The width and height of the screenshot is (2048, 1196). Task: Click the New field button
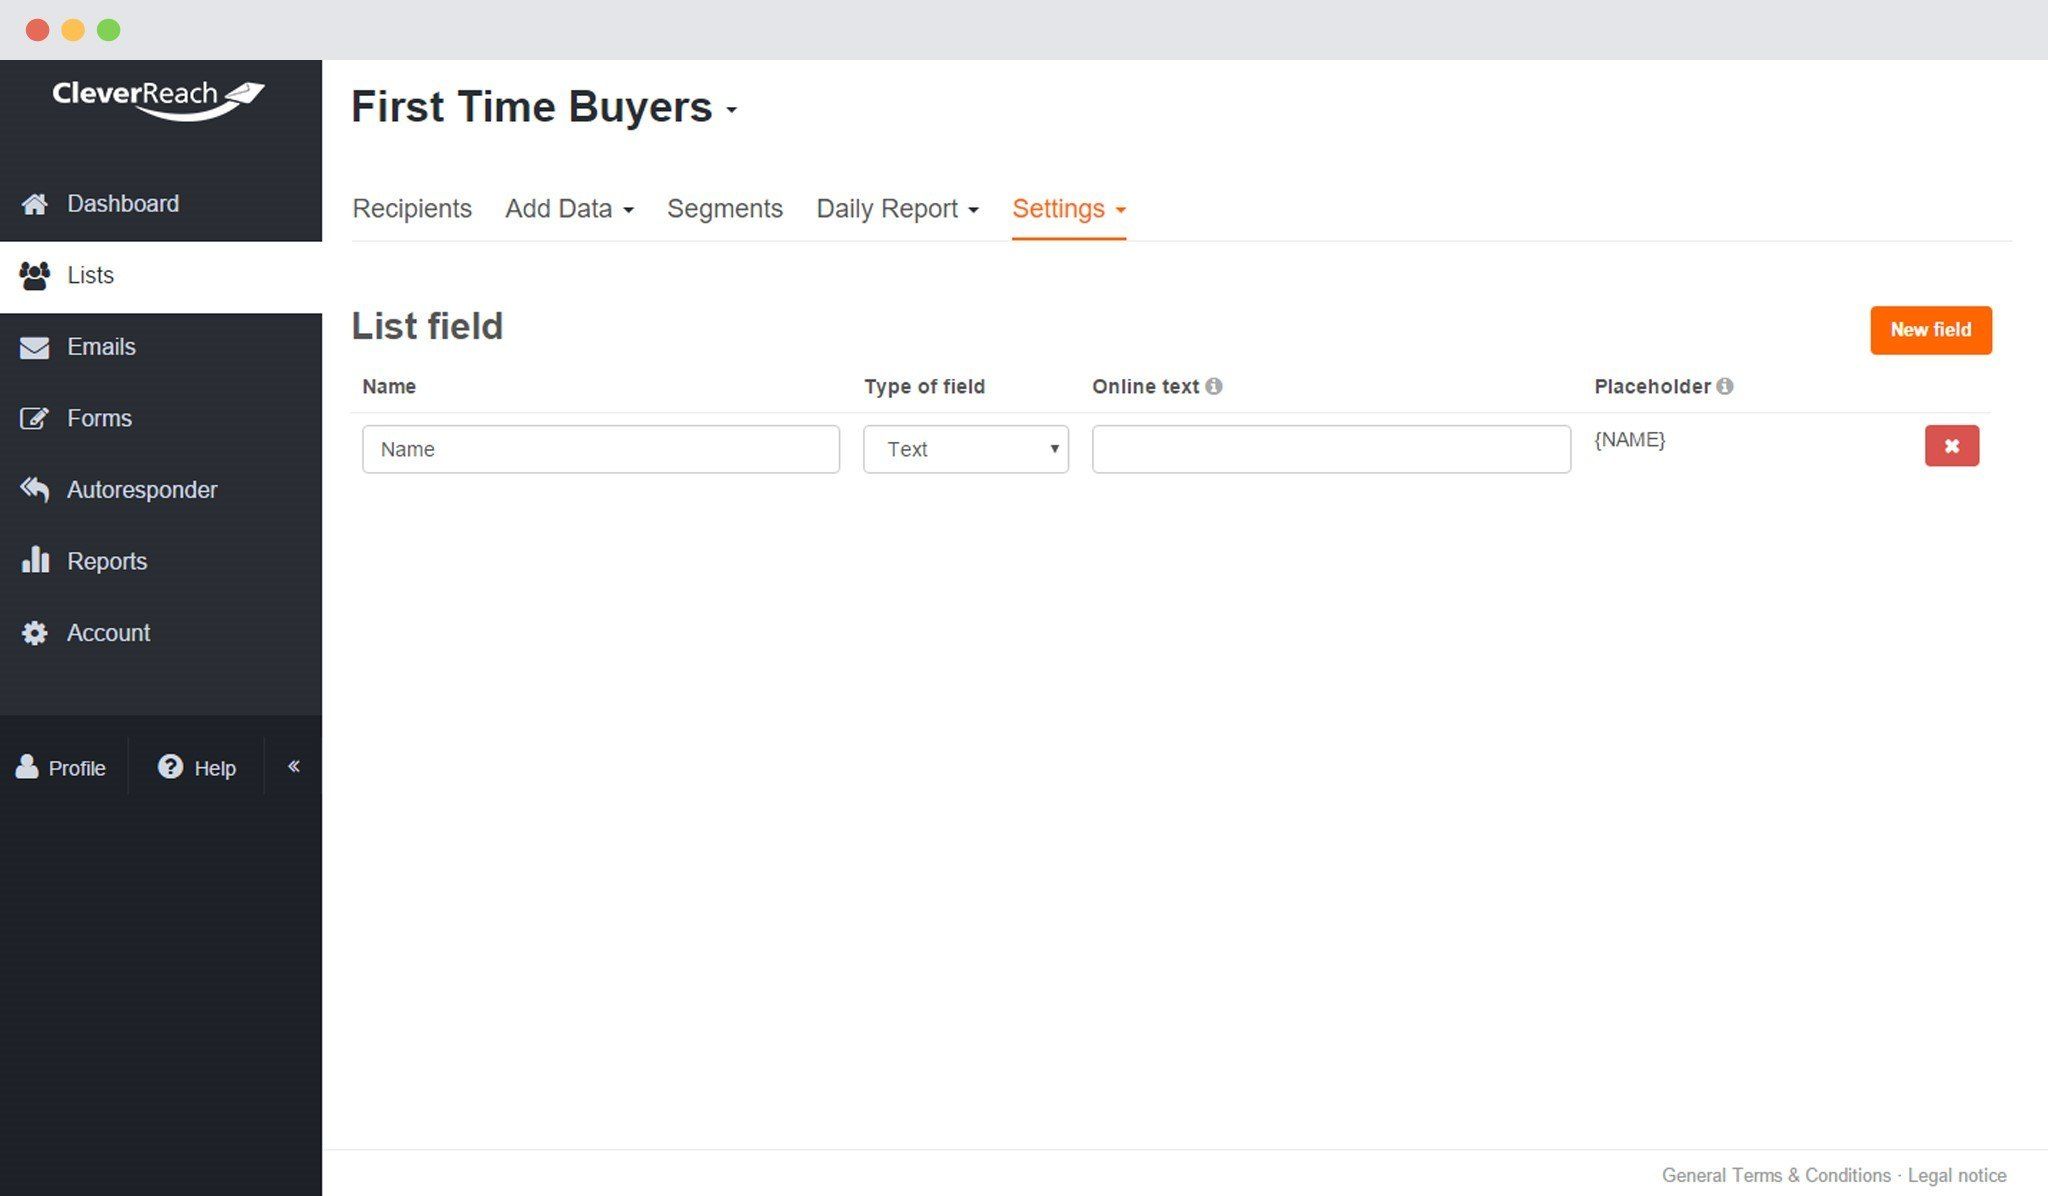click(1931, 330)
